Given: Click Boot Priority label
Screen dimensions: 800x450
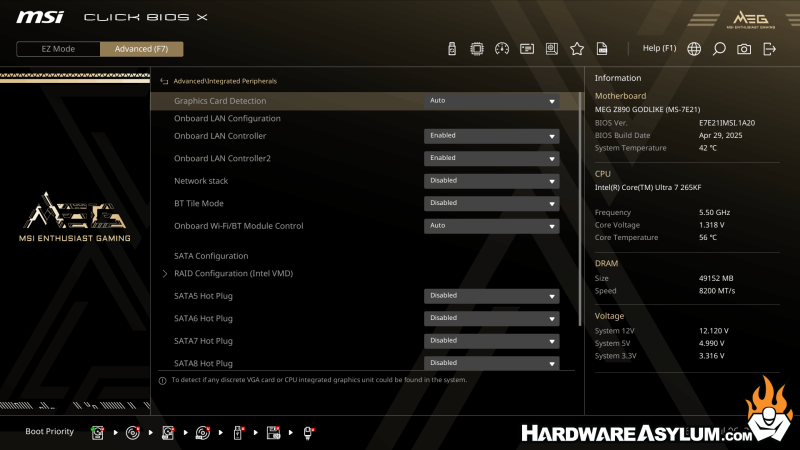Looking at the screenshot, I should click(49, 432).
